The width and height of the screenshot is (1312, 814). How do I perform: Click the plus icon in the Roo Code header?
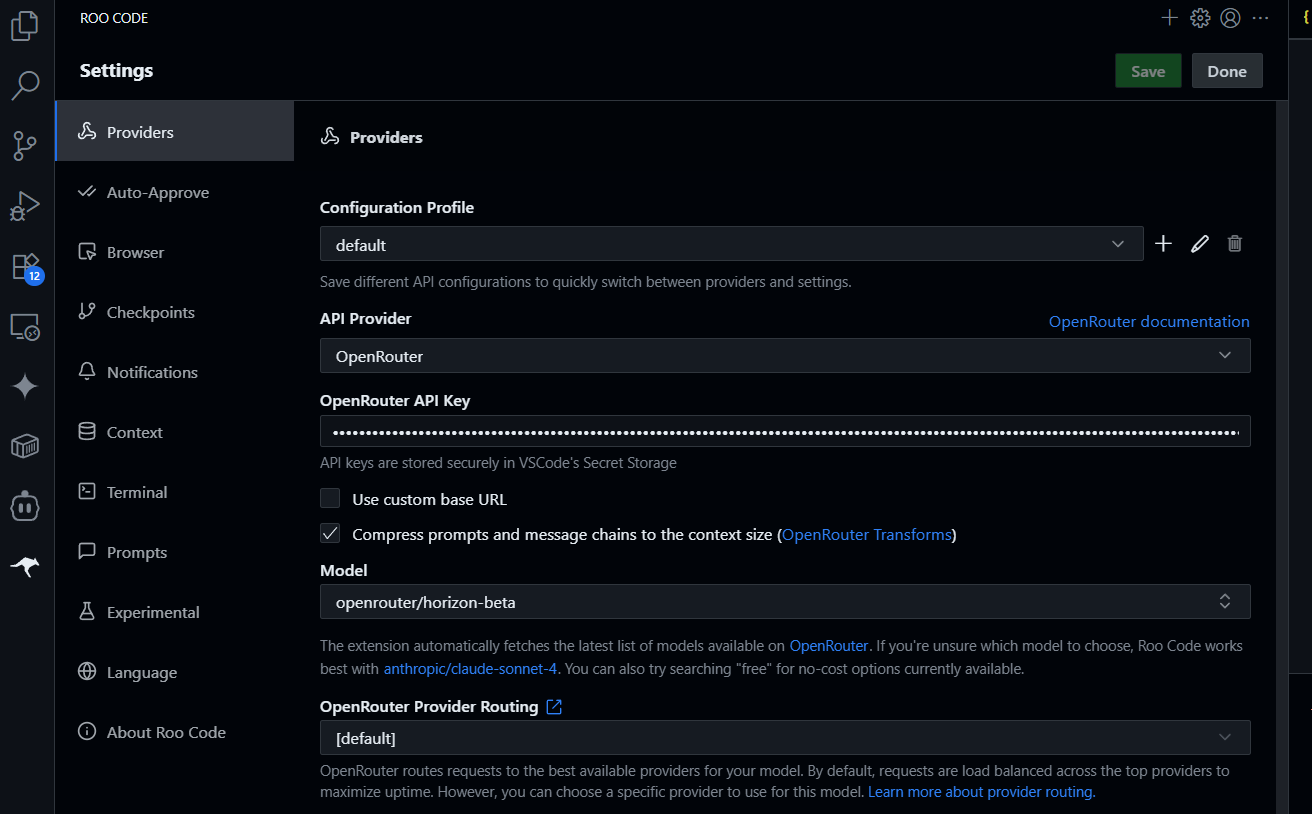point(1169,18)
